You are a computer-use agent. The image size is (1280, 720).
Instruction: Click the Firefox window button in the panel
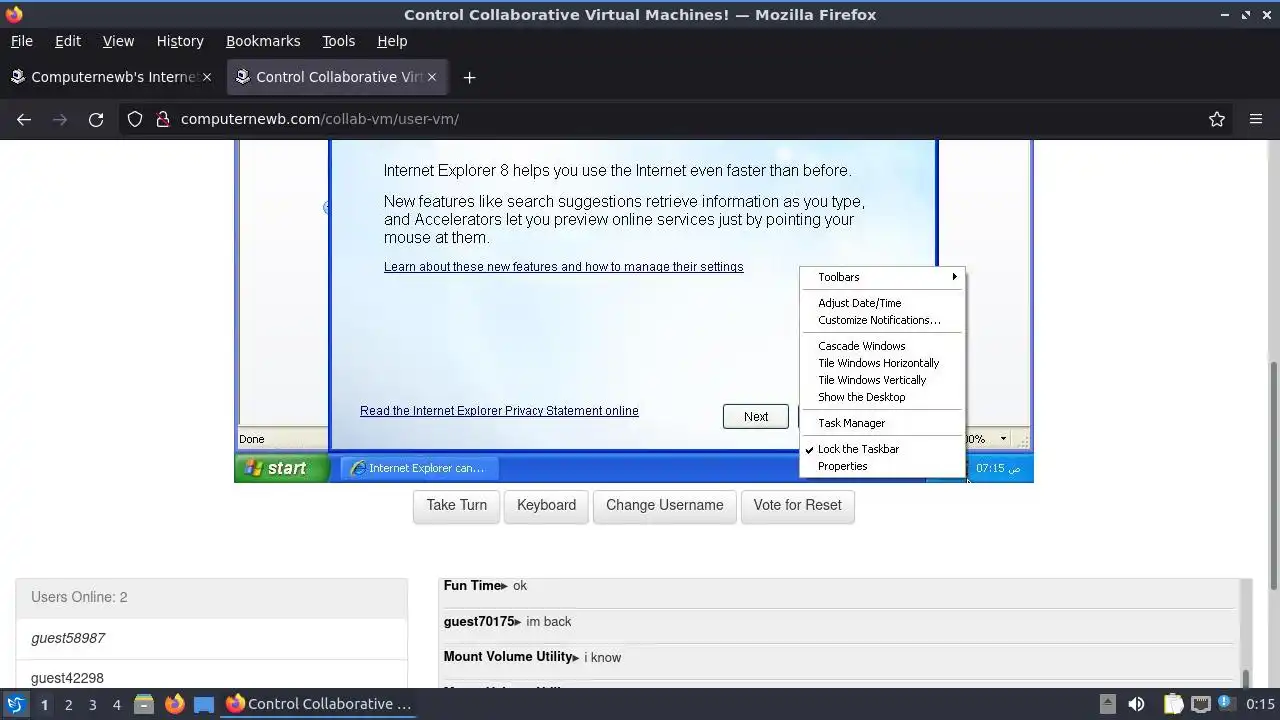tap(320, 704)
